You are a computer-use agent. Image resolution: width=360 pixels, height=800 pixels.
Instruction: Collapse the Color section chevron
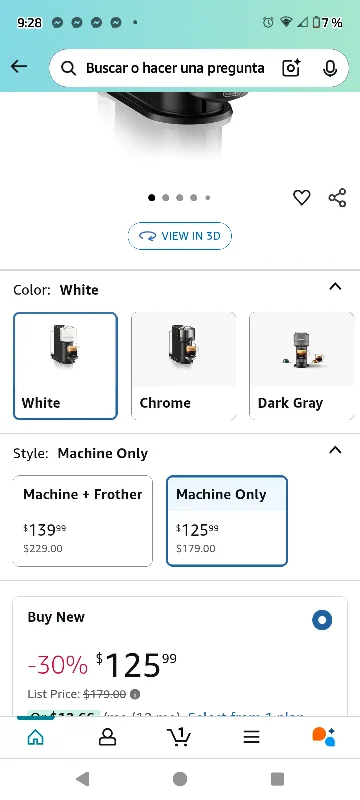[x=335, y=287]
